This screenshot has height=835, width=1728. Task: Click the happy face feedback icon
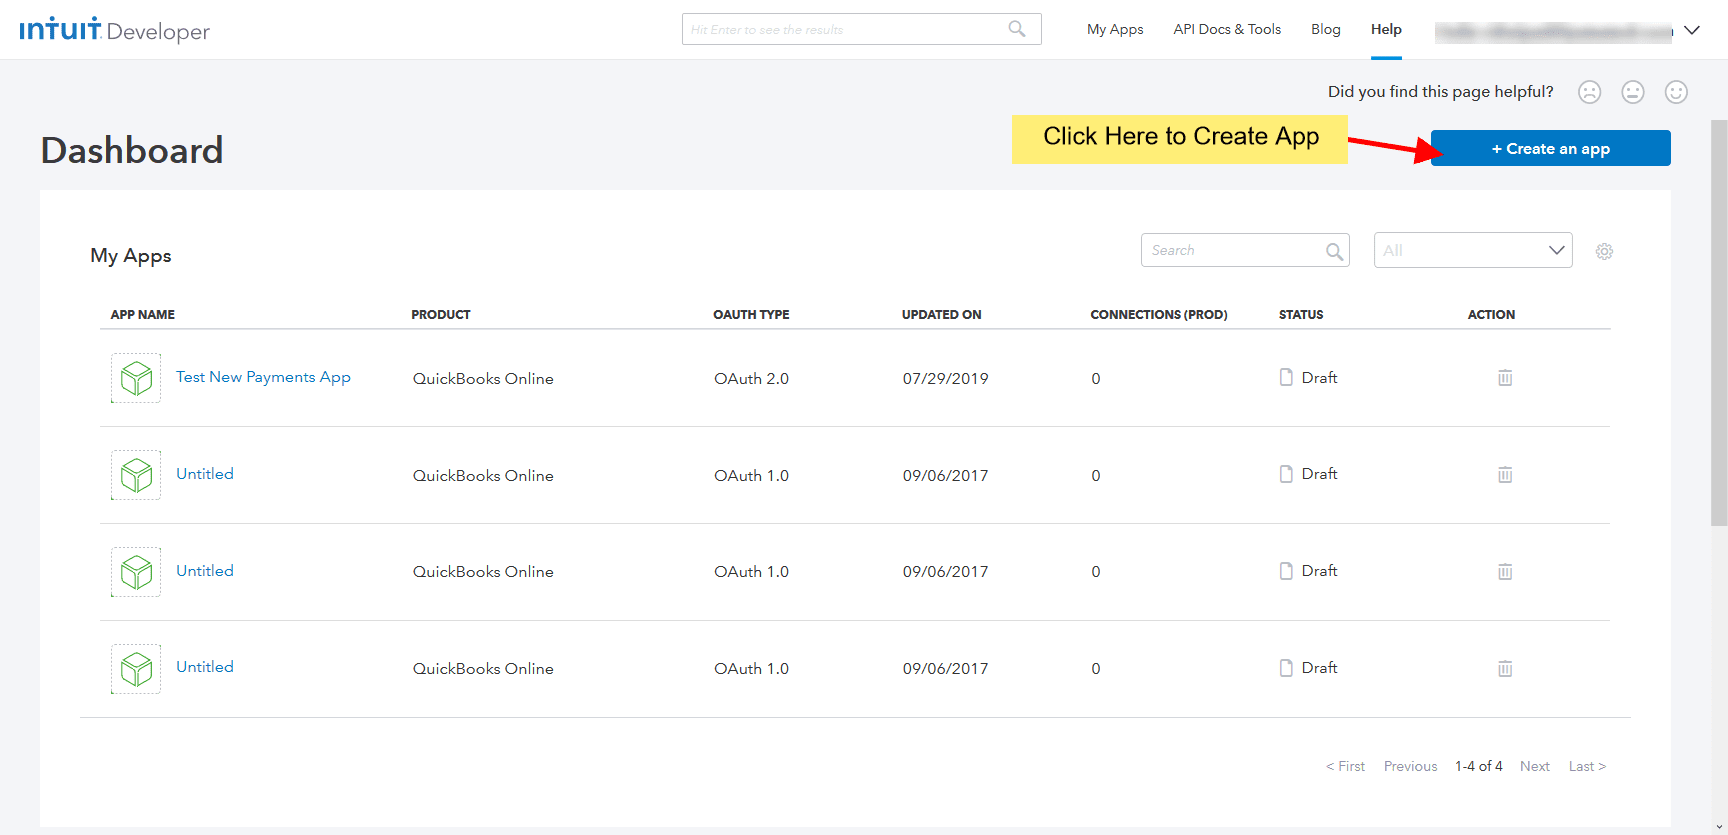[1676, 92]
